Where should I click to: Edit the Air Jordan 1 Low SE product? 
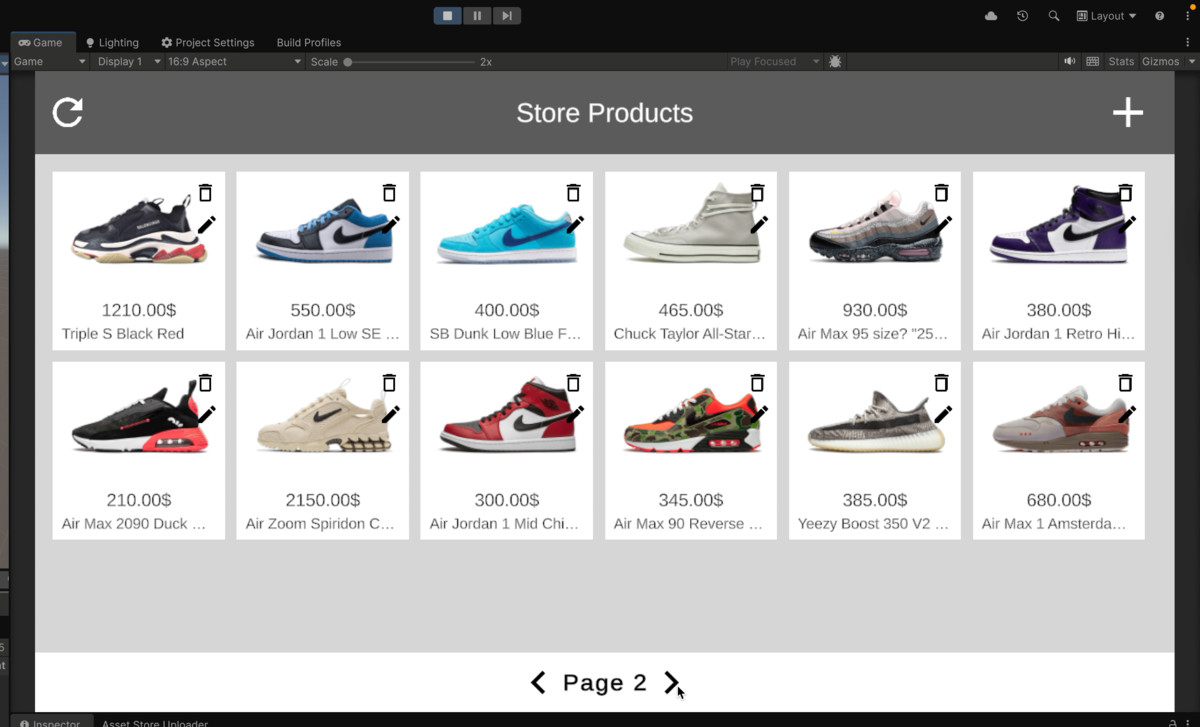(390, 225)
